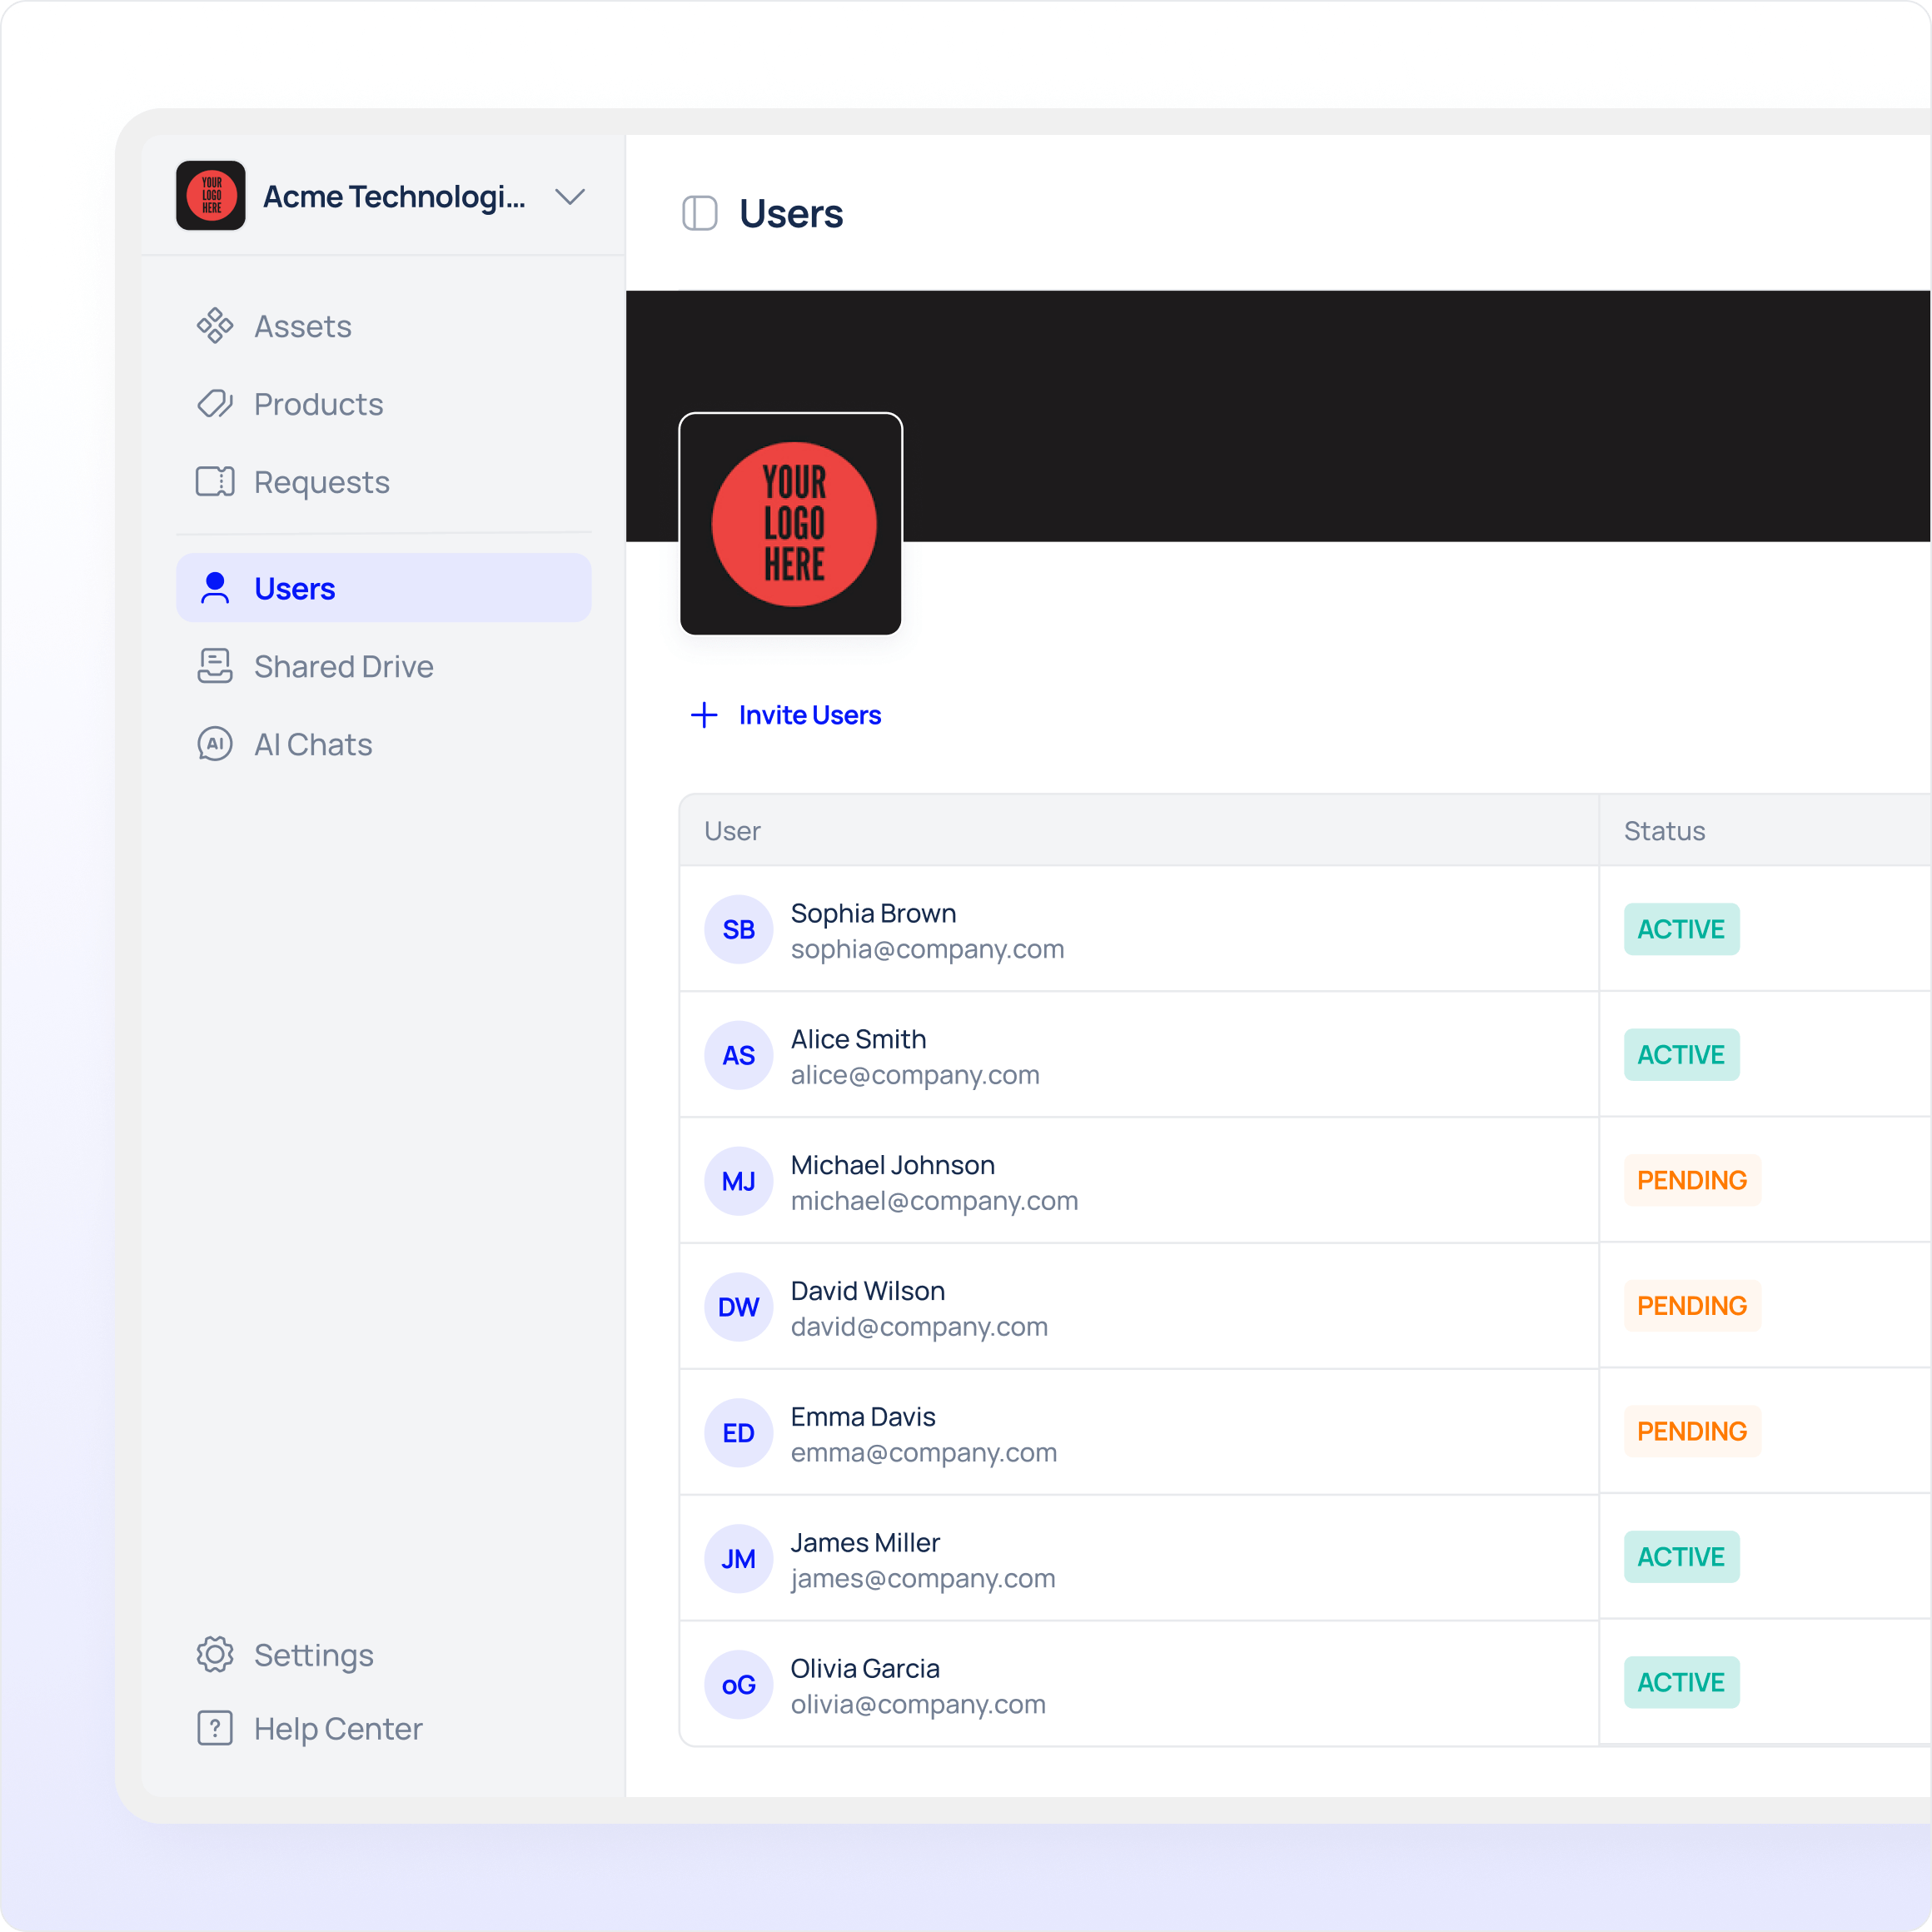The width and height of the screenshot is (1932, 1932).
Task: Go to Shared Drive in the sidebar
Action: coord(343,666)
